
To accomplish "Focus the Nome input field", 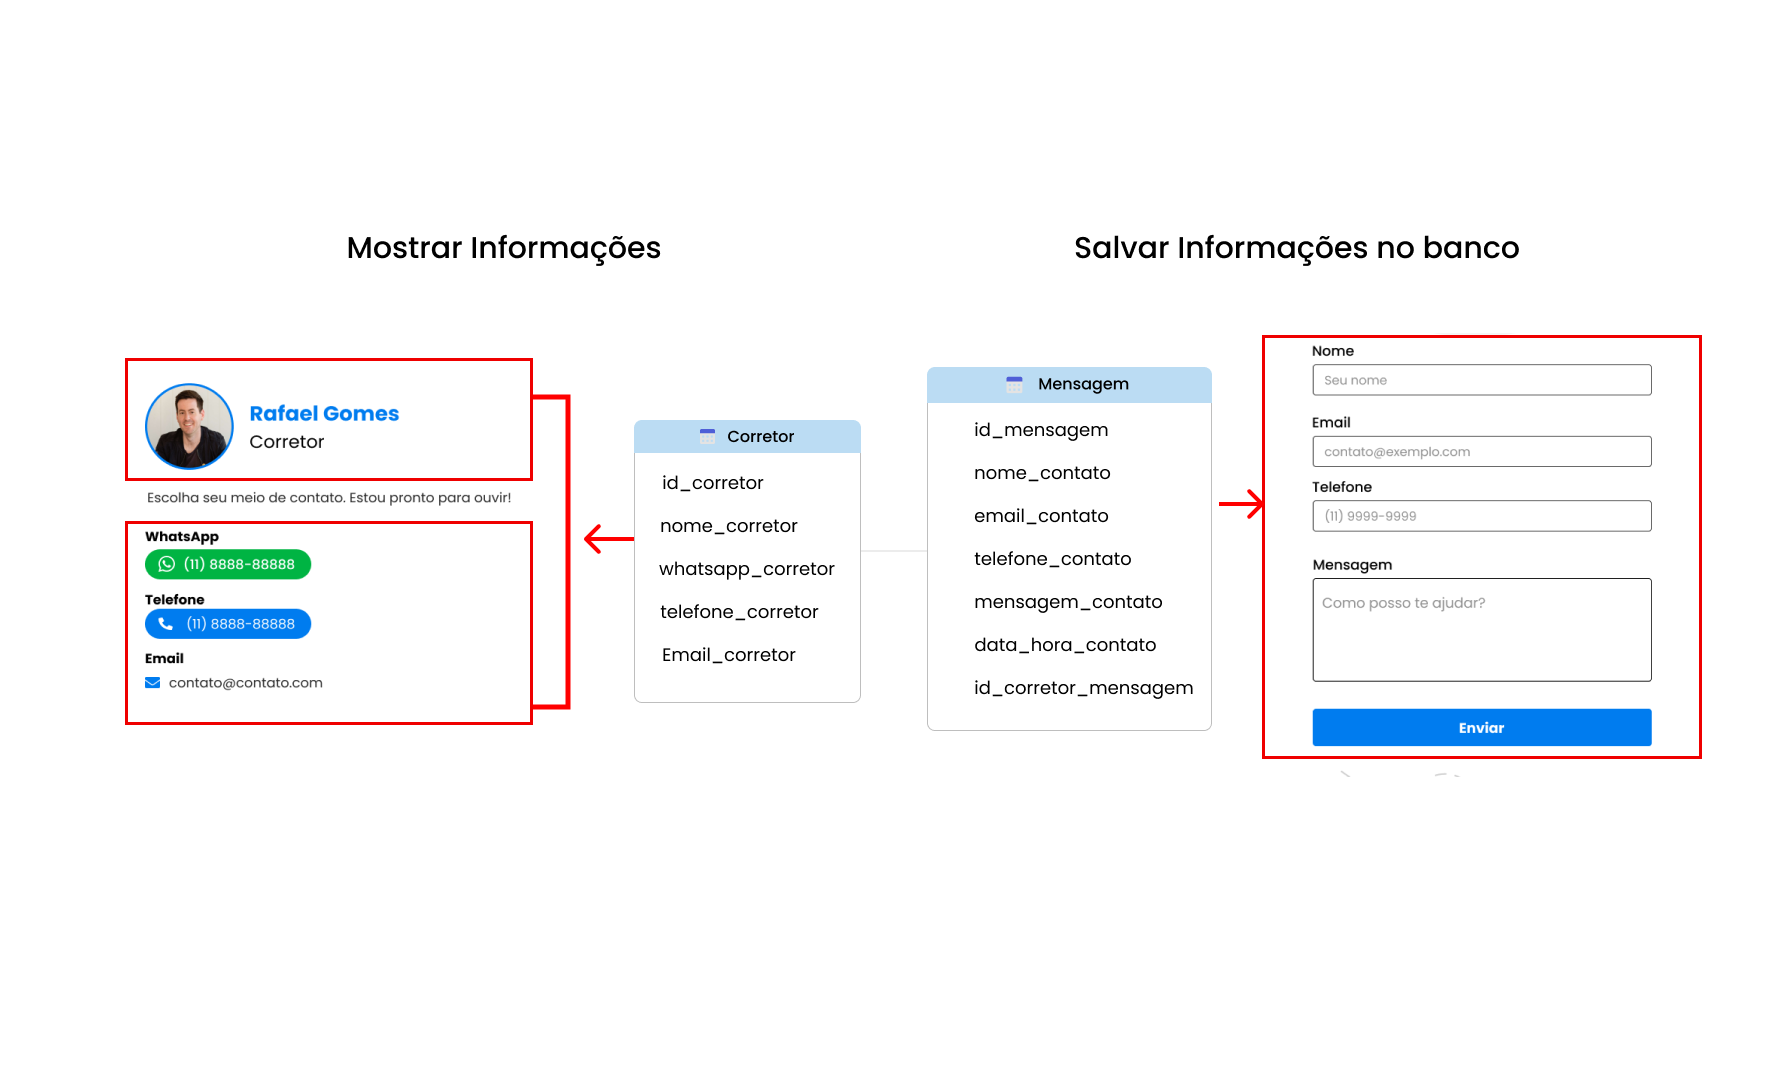I will [1481, 380].
